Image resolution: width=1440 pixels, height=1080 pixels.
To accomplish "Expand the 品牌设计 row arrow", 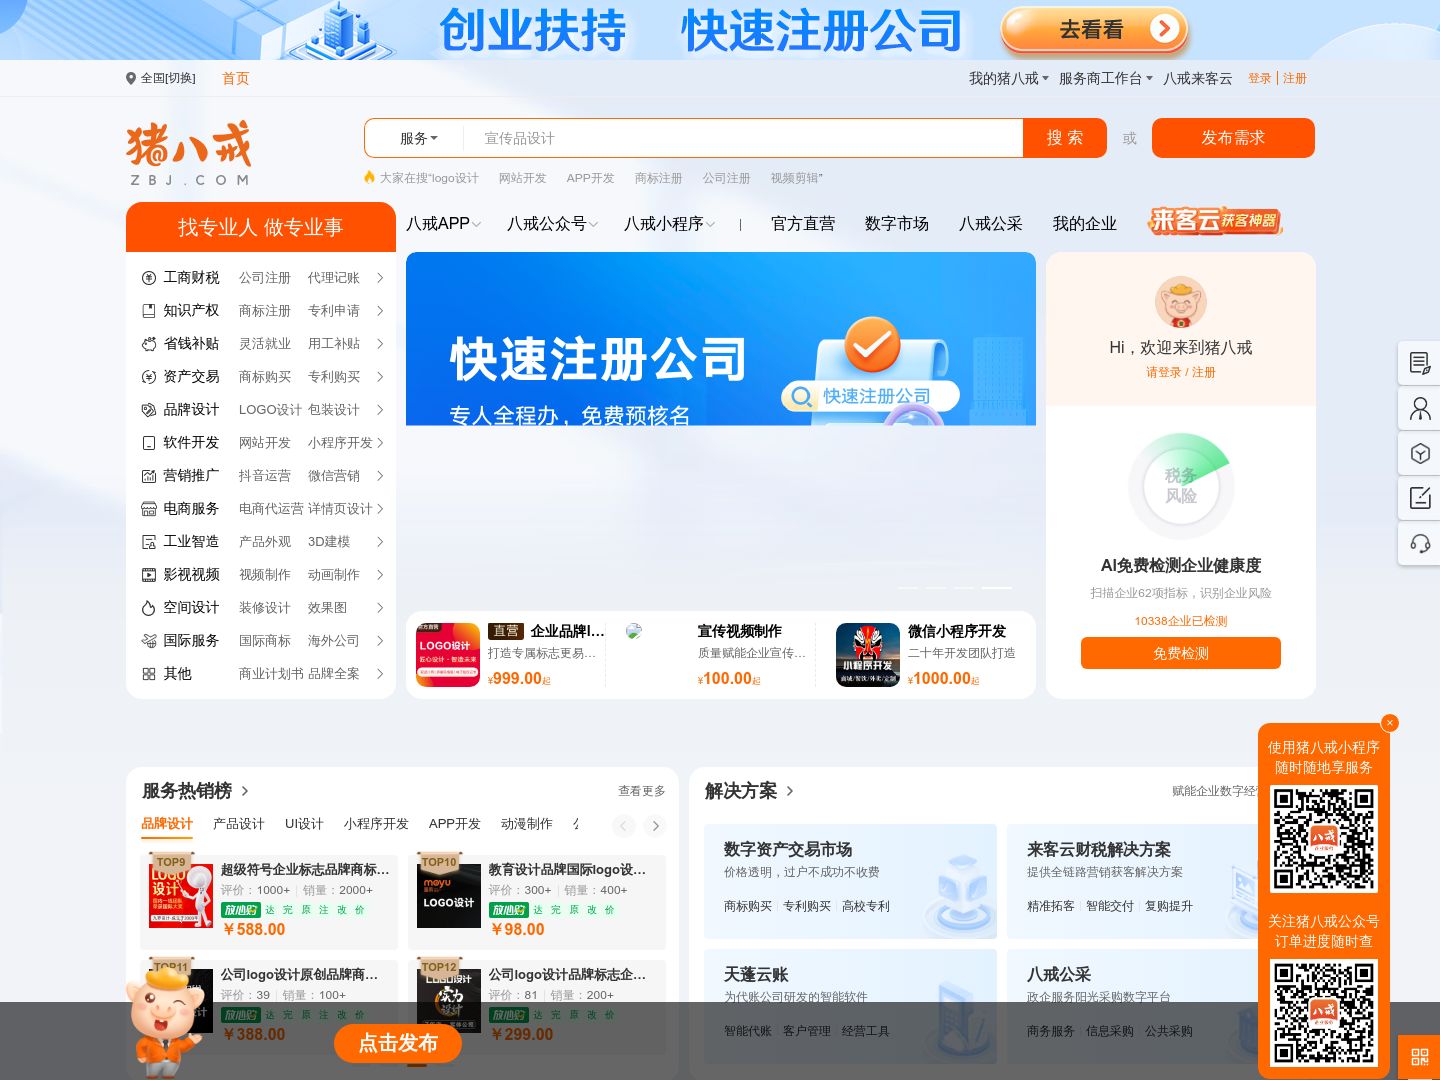I will [380, 410].
